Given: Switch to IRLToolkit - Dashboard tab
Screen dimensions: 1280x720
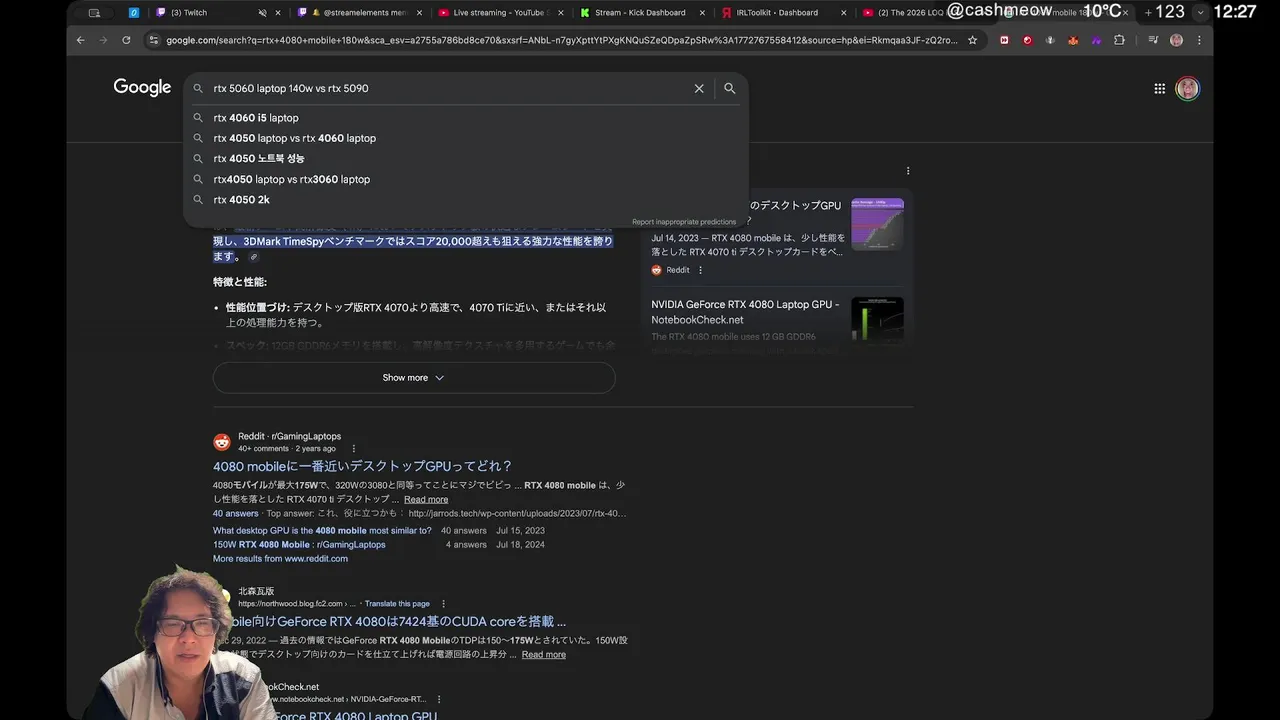Looking at the screenshot, I should (x=782, y=13).
